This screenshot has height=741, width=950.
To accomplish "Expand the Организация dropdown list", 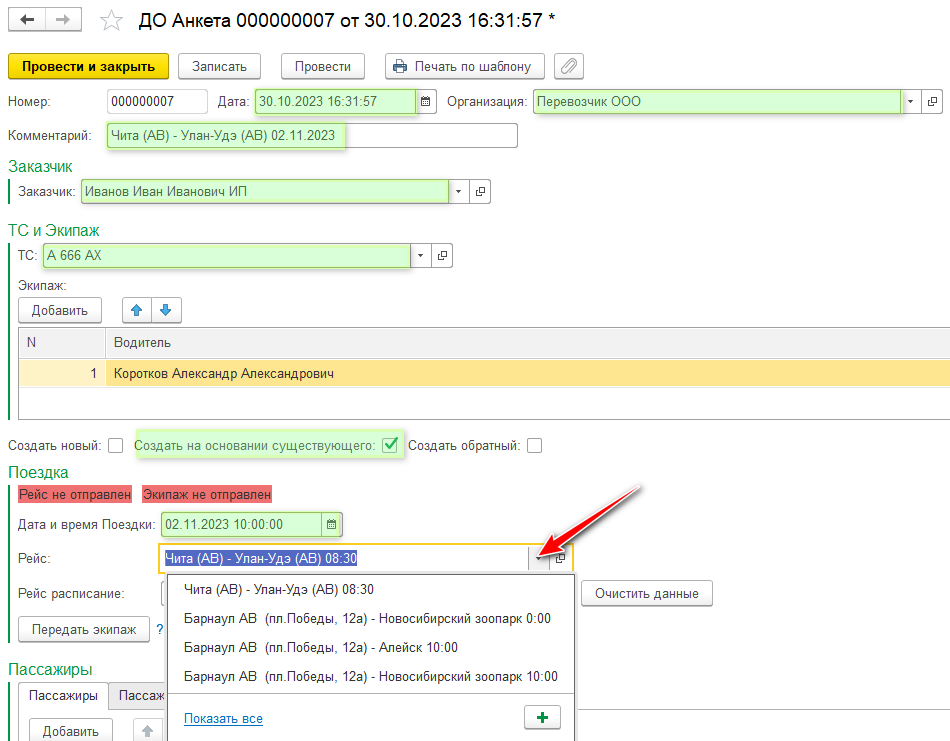I will click(x=910, y=102).
